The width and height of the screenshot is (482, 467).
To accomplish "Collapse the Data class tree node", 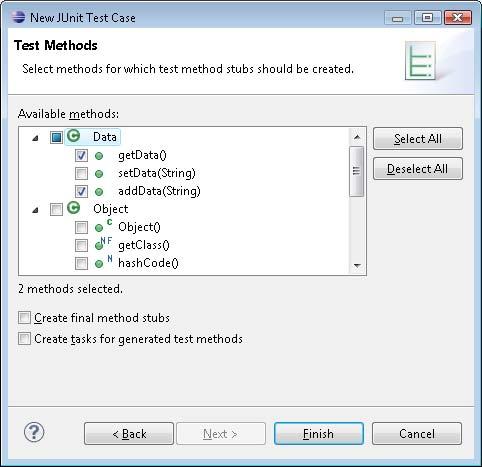I will coord(35,138).
